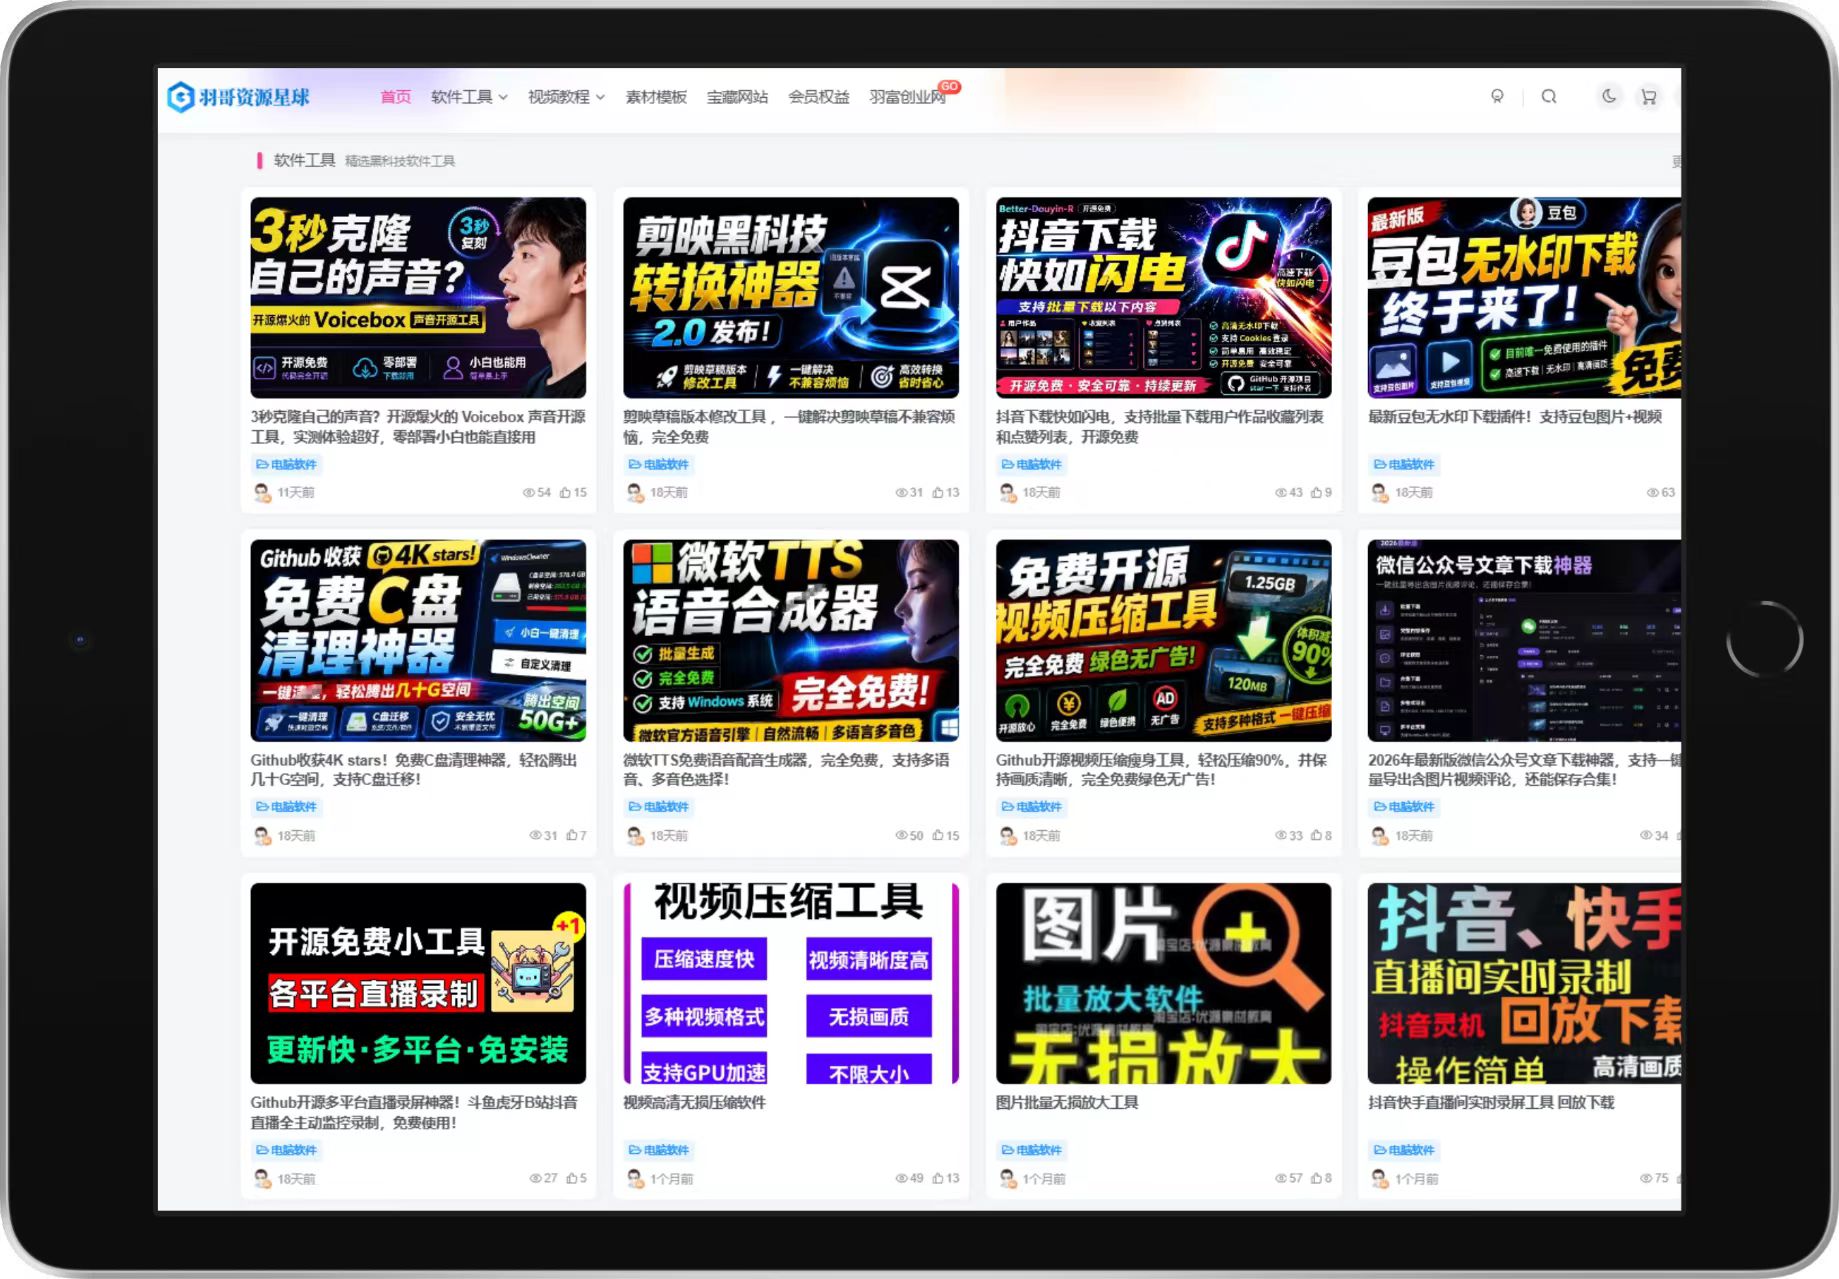Viewport: 1839px width, 1279px height.
Task: Click the 羽哥资源星球 site logo
Action: click(x=238, y=97)
